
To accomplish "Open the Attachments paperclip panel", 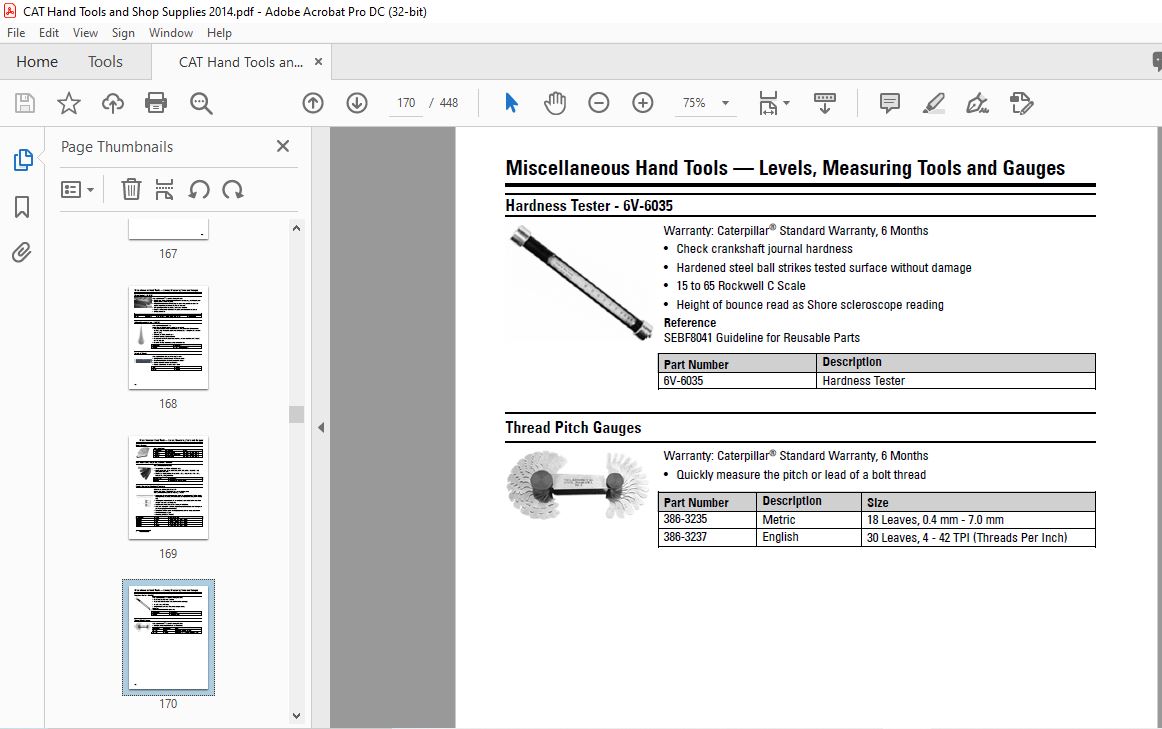I will (x=22, y=253).
